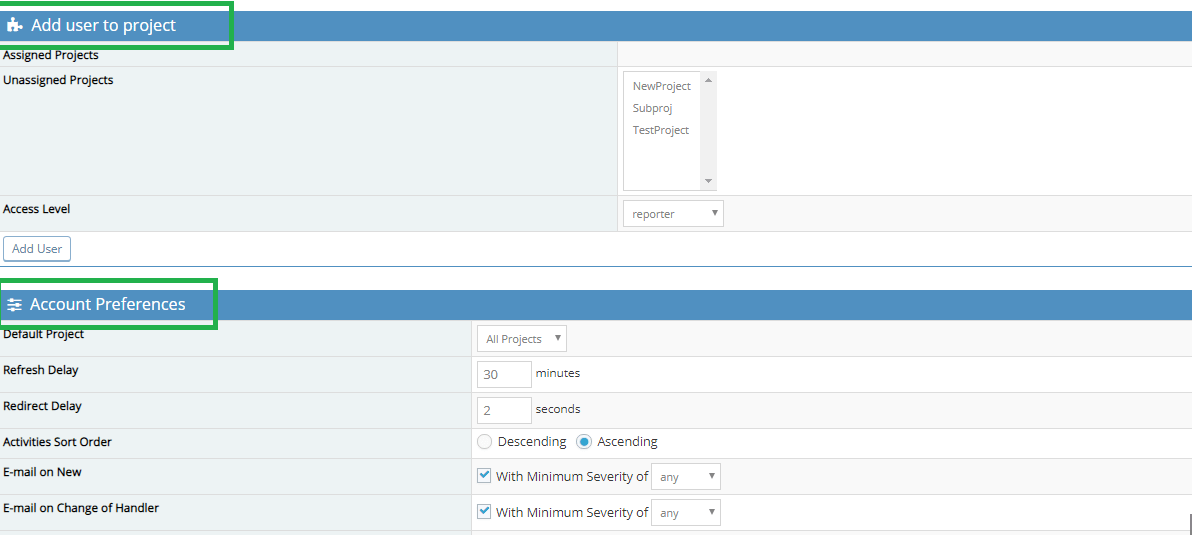Click the Add user to project heading
The width and height of the screenshot is (1193, 537).
[103, 25]
